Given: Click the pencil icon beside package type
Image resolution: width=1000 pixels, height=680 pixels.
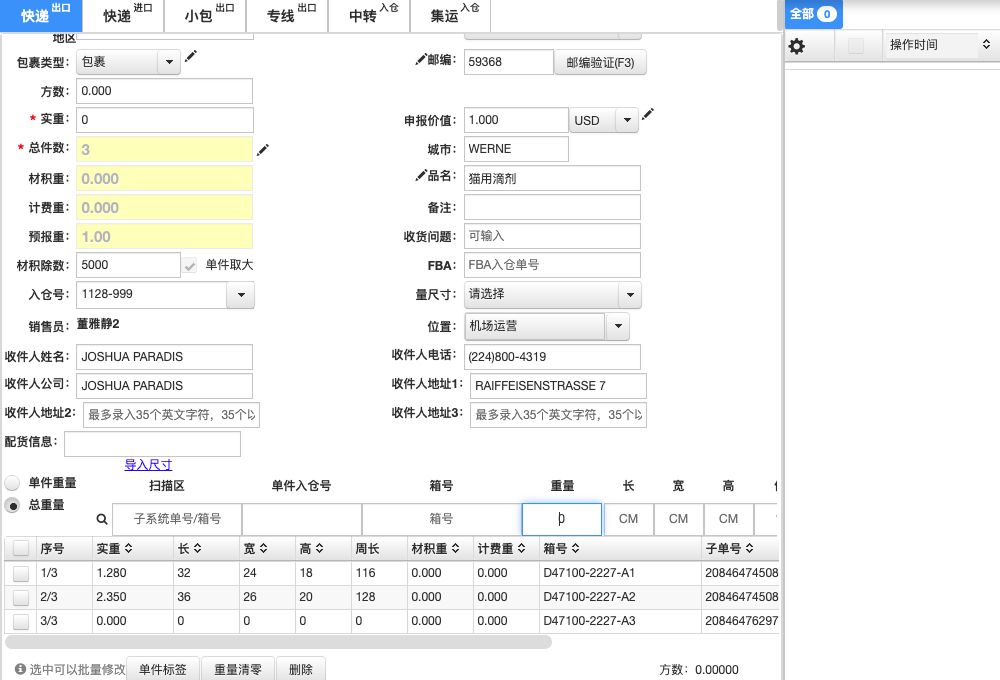Looking at the screenshot, I should pyautogui.click(x=191, y=56).
